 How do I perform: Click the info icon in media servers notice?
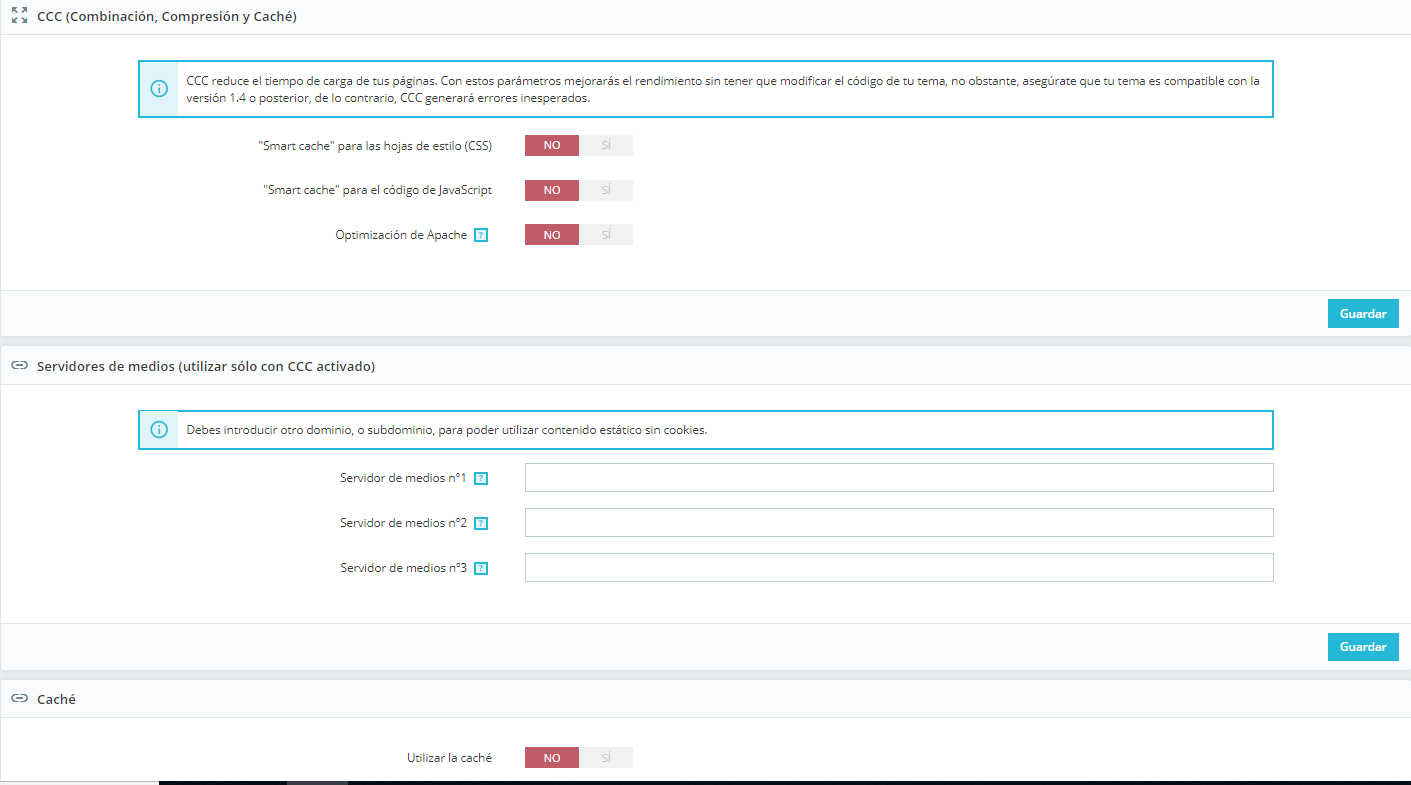(x=159, y=429)
